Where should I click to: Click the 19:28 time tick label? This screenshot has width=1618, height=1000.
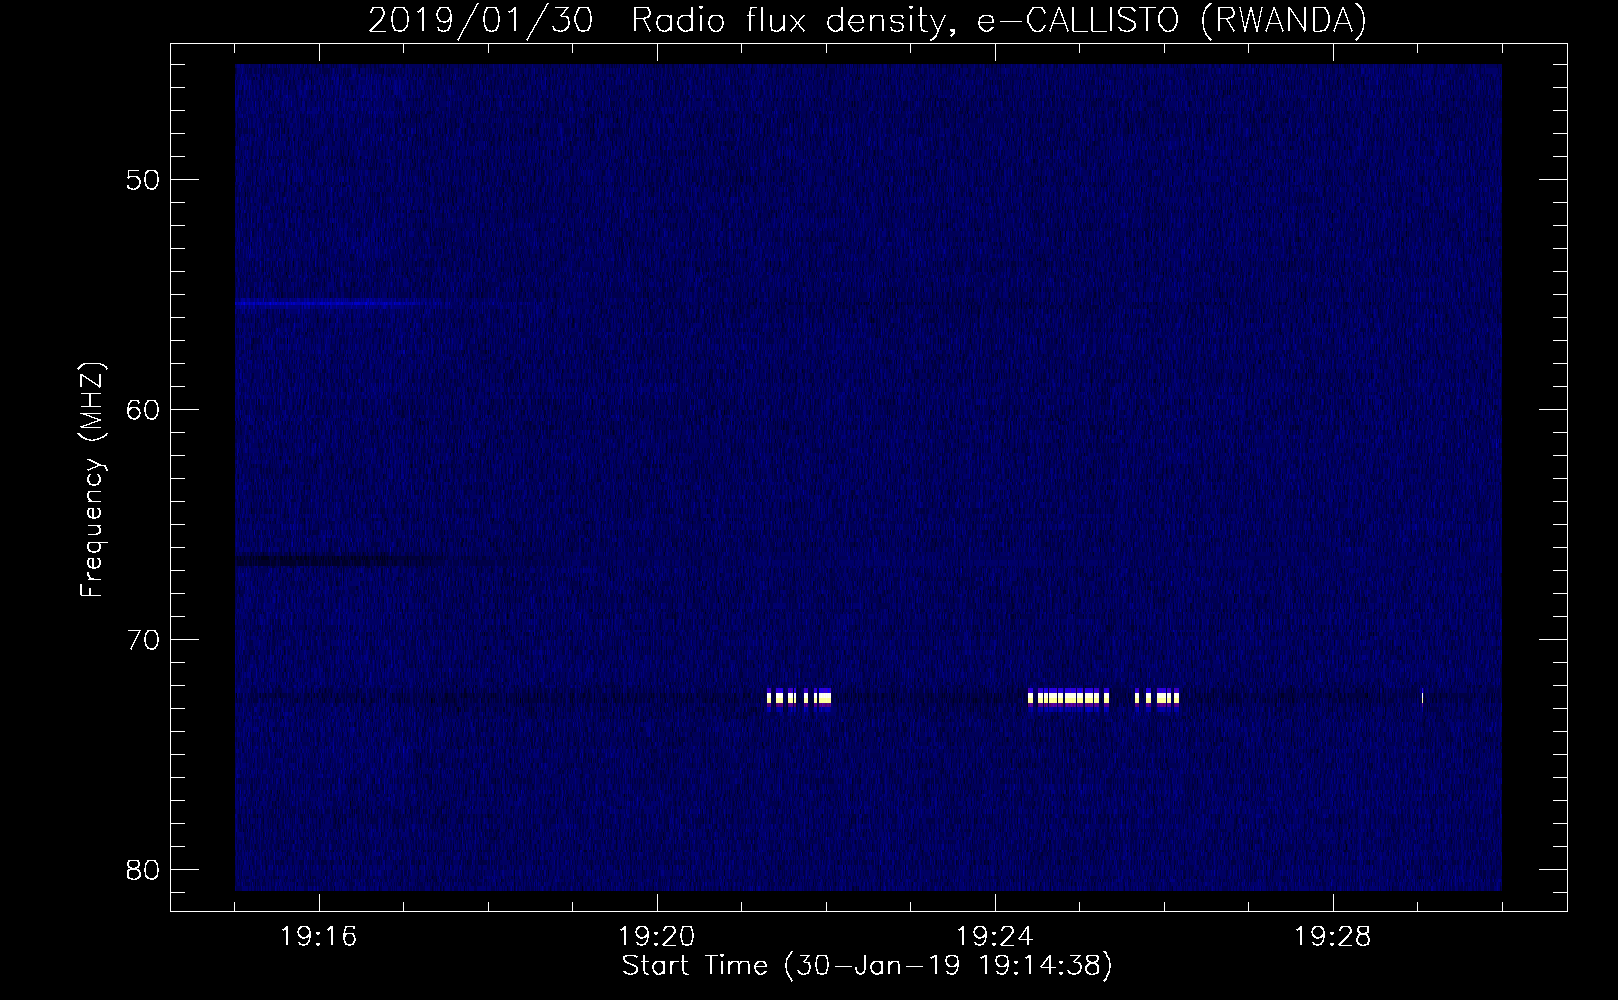coord(1333,937)
